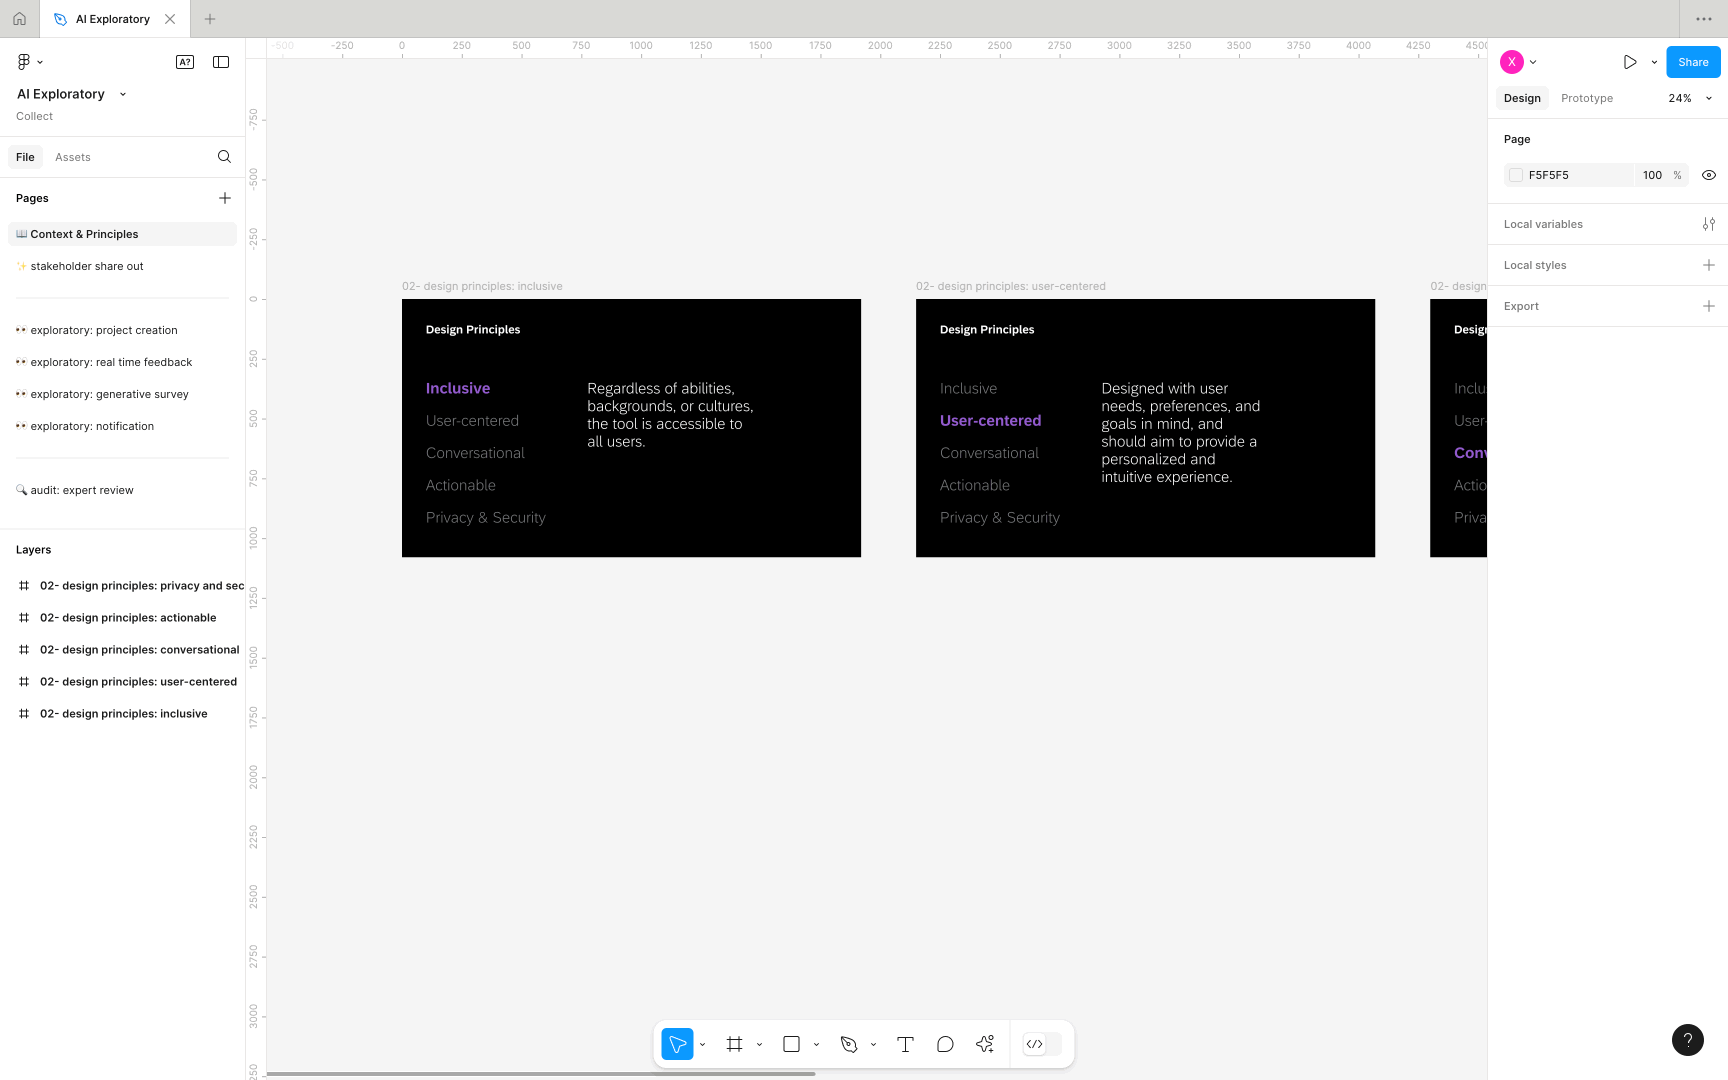This screenshot has width=1728, height=1080.
Task: Toggle Dev Mode code switch
Action: pos(1042,1044)
